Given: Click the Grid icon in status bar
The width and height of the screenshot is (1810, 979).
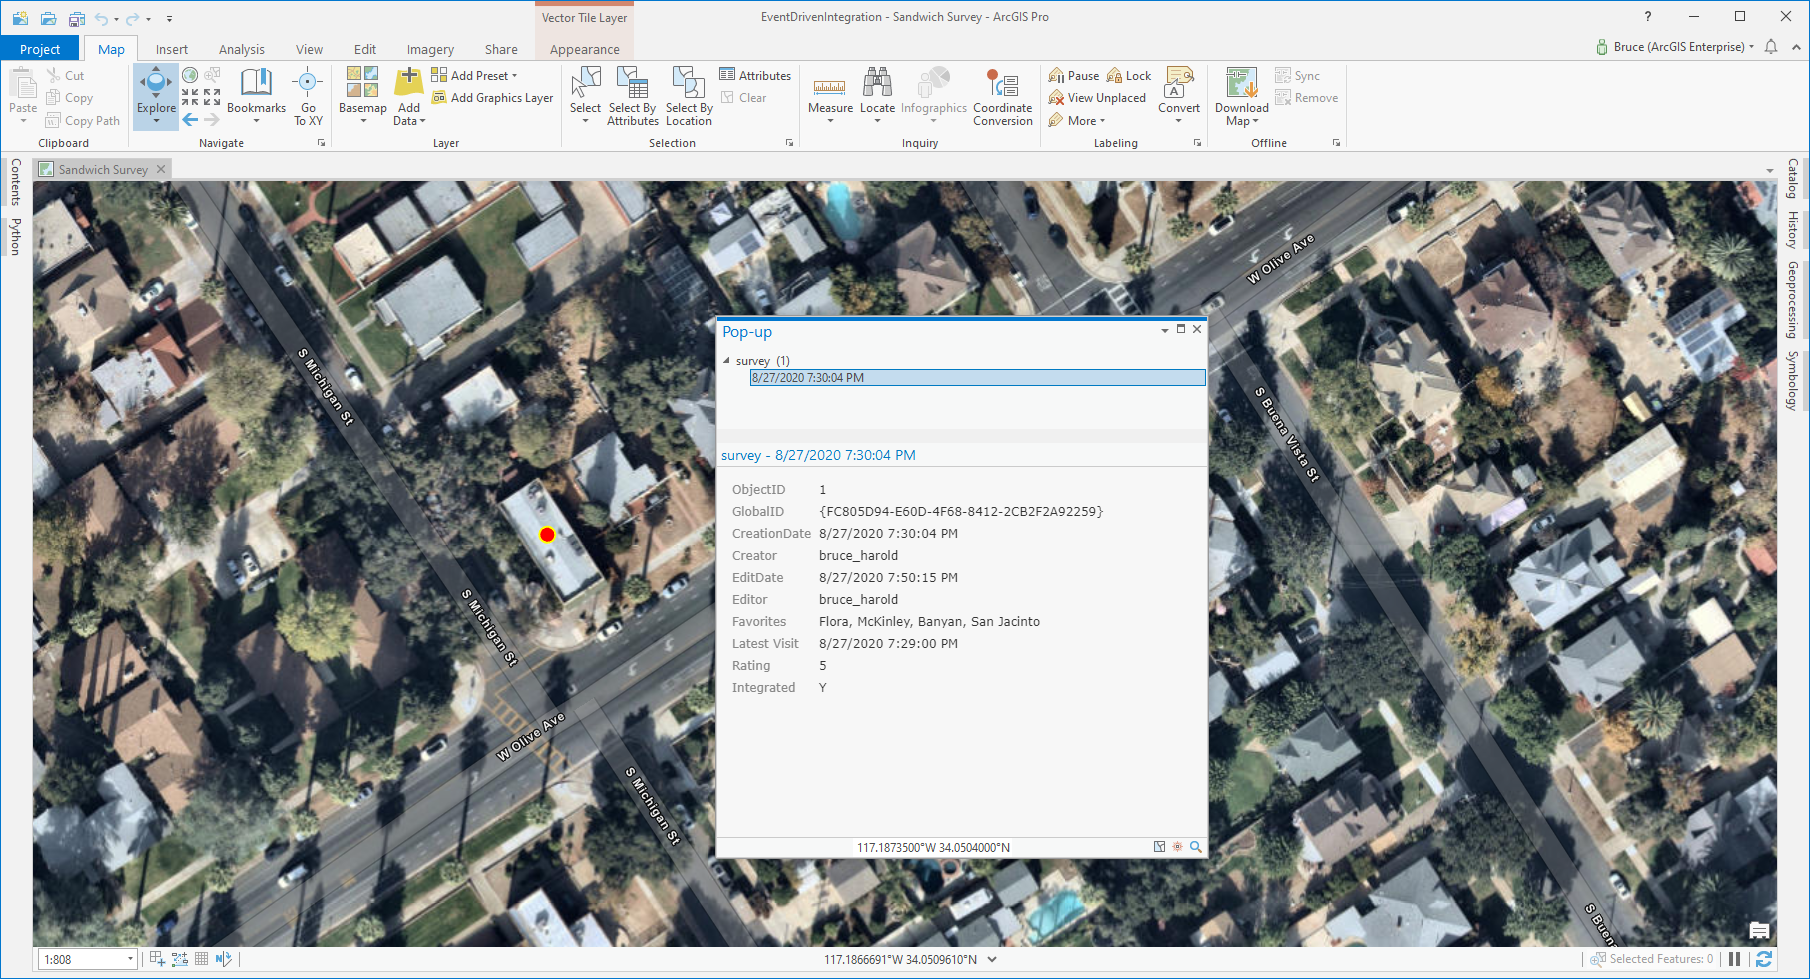Looking at the screenshot, I should [201, 959].
